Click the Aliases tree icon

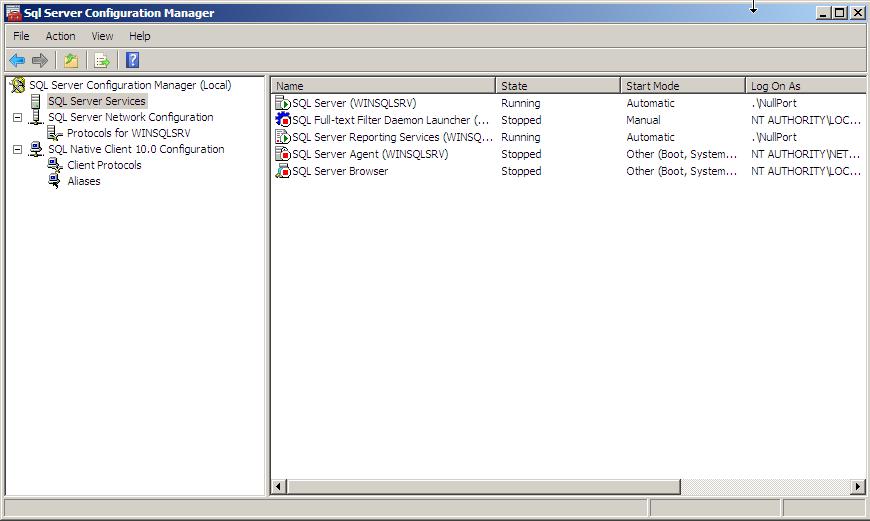54,181
